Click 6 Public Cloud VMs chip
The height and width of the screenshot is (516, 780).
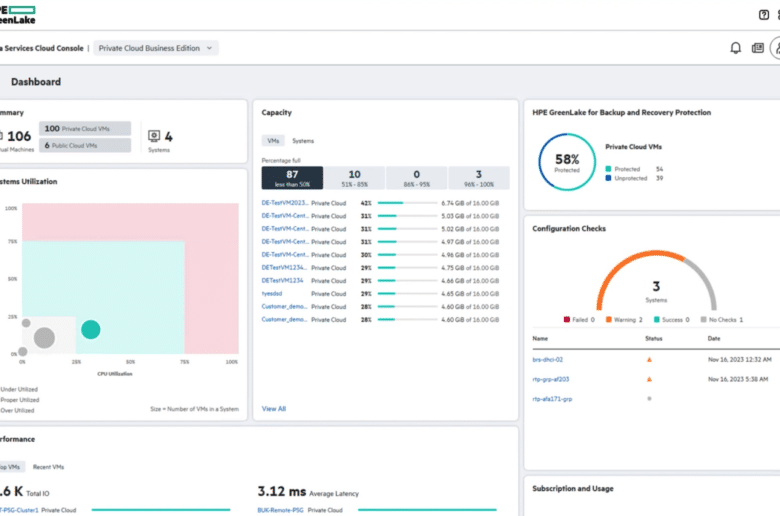[x=85, y=145]
